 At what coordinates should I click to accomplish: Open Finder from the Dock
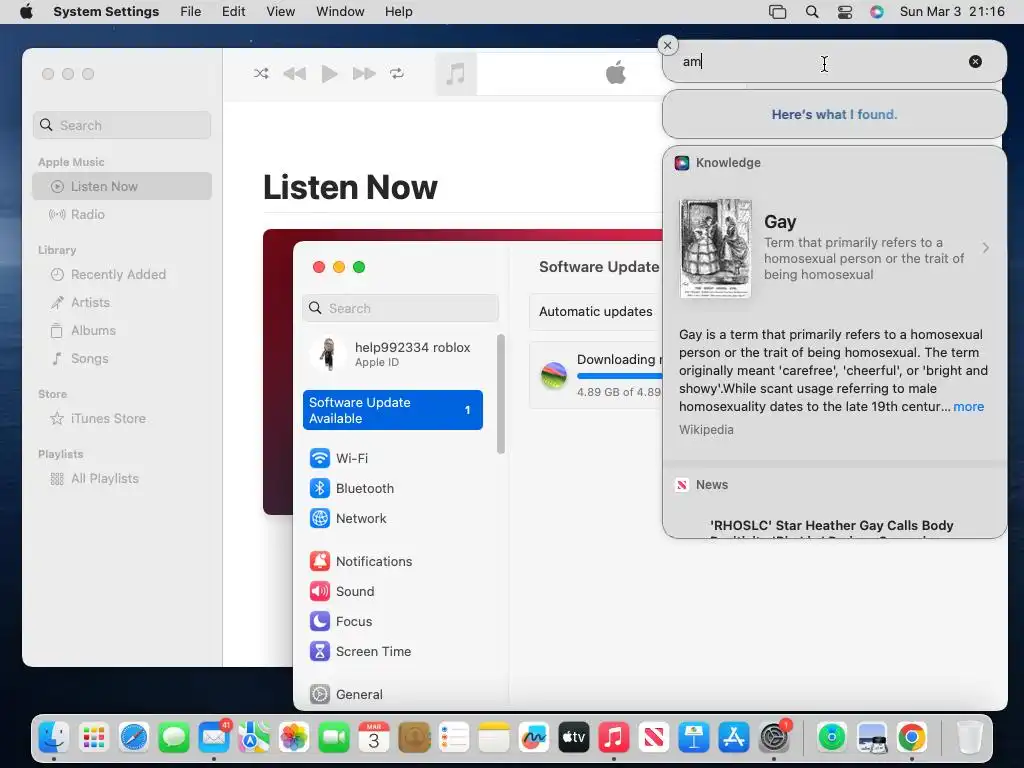point(54,738)
